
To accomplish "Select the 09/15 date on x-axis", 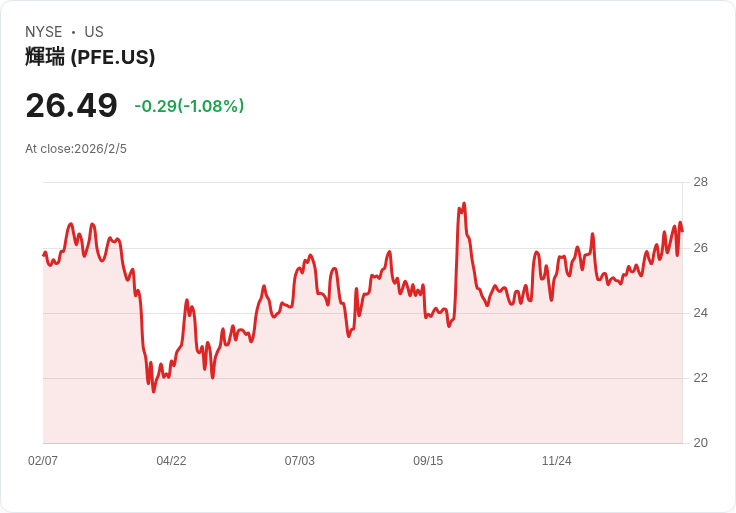I will (x=428, y=461).
